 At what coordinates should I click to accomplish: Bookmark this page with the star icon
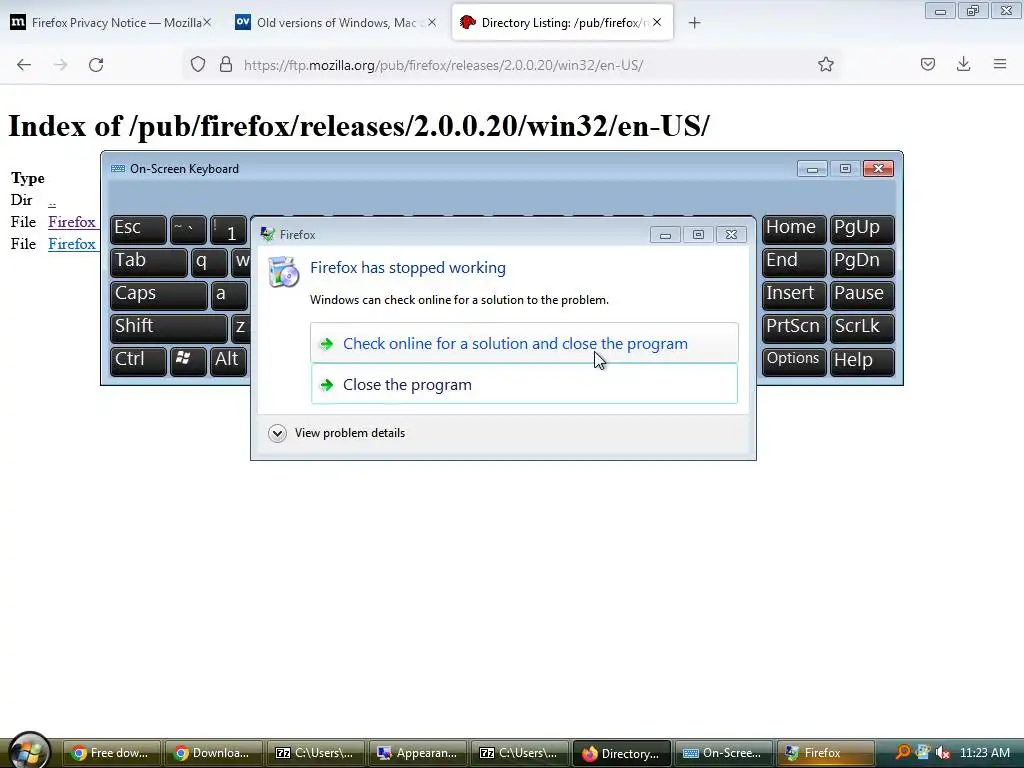(825, 65)
